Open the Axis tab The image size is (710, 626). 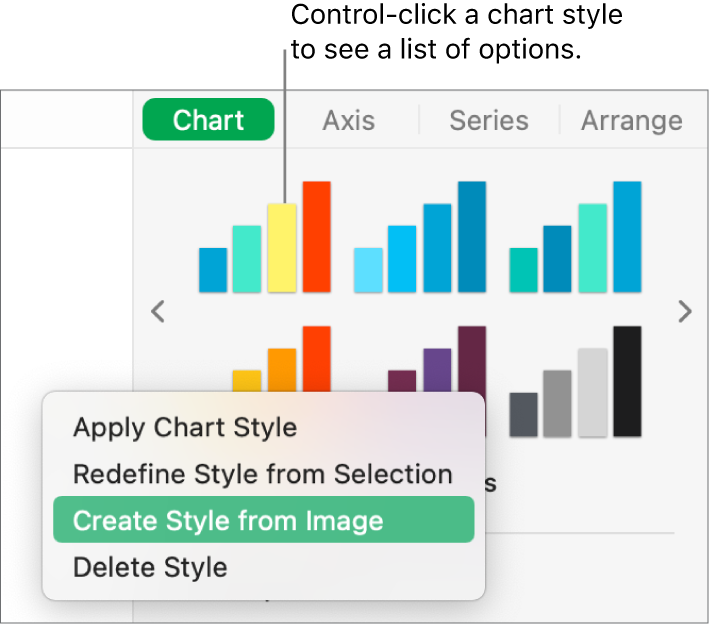click(348, 120)
